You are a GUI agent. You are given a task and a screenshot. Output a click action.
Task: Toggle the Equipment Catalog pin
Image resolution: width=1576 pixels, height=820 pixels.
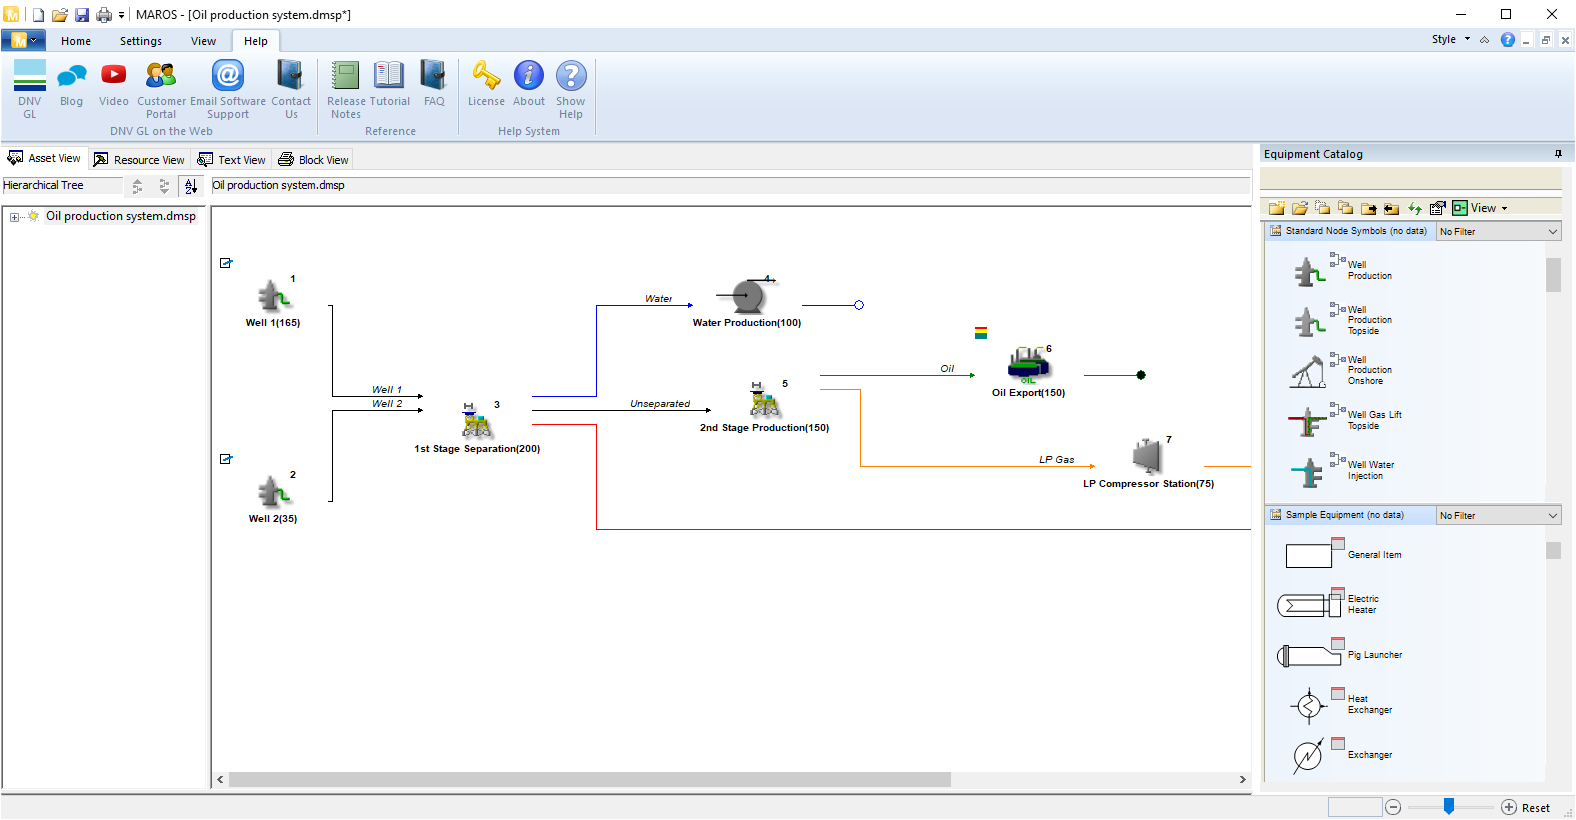coord(1558,154)
